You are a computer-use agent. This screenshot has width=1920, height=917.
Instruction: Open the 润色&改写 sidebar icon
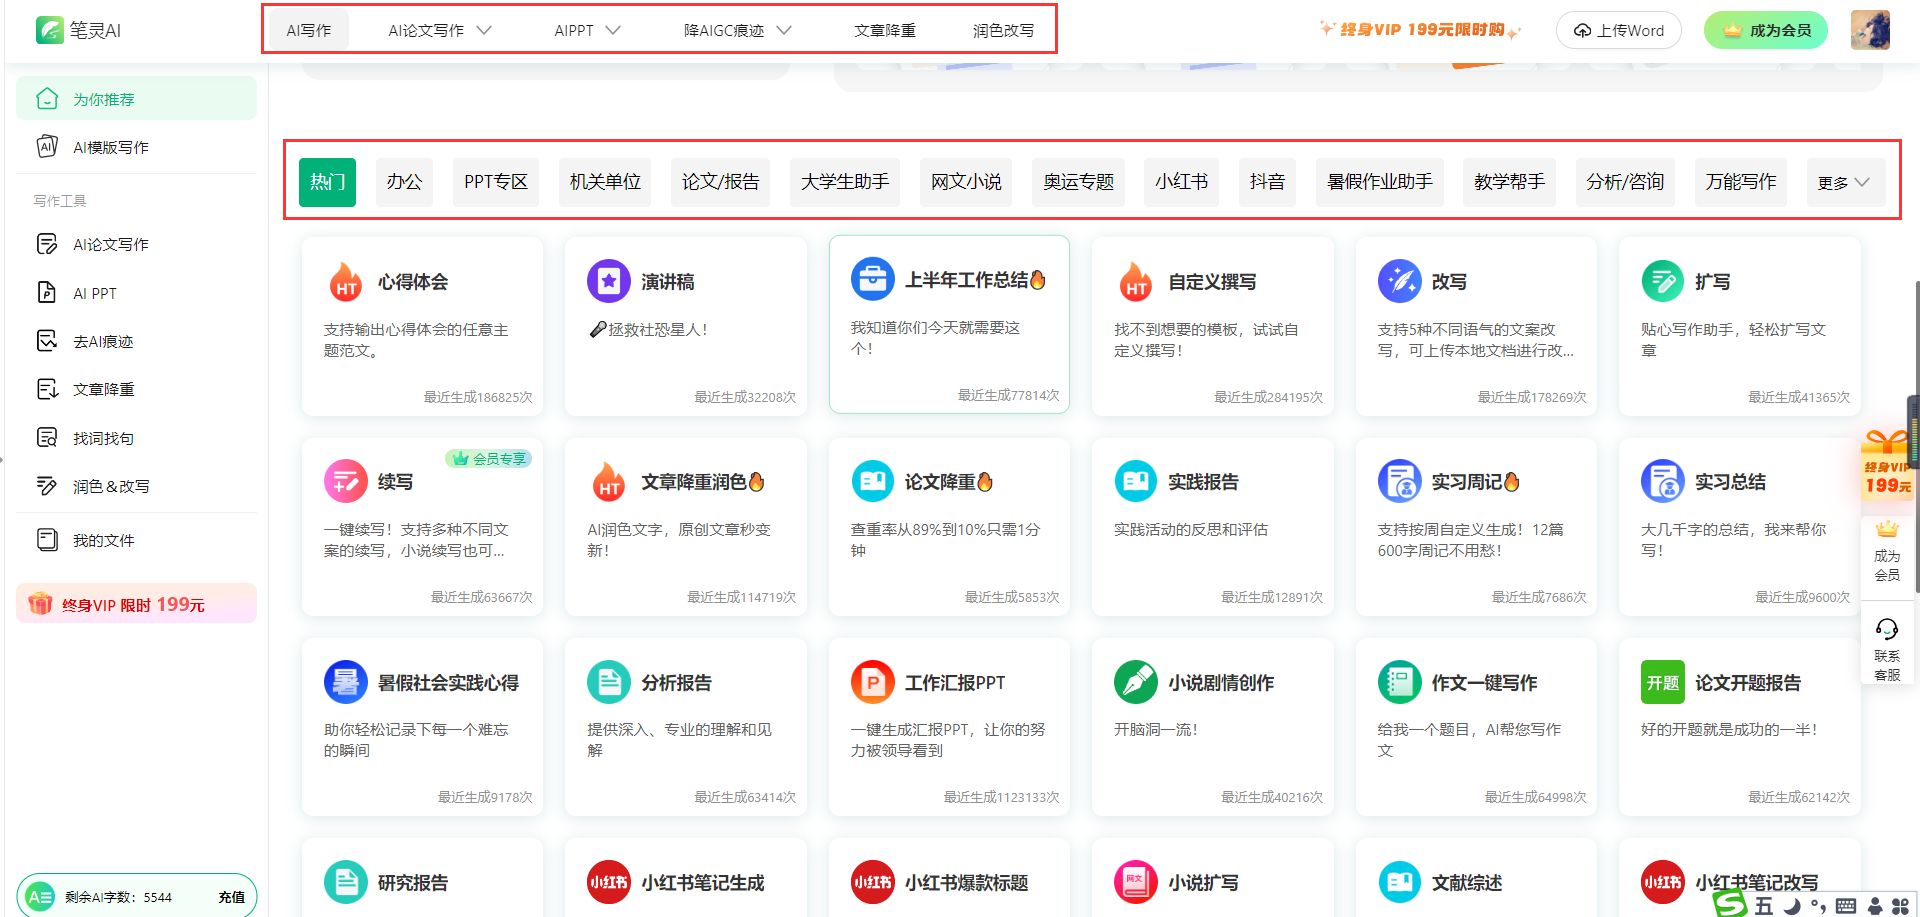click(x=47, y=486)
